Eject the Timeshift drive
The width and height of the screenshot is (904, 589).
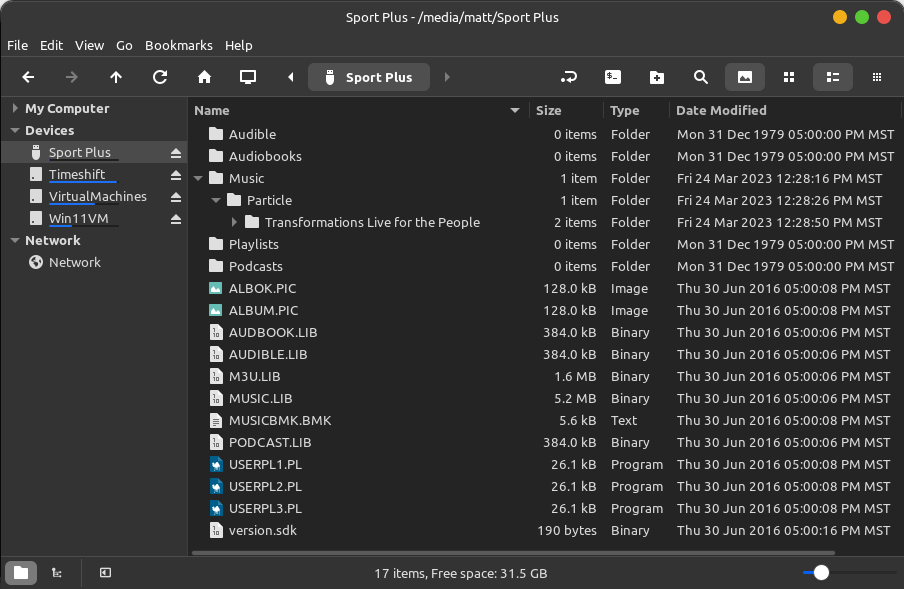(x=176, y=175)
